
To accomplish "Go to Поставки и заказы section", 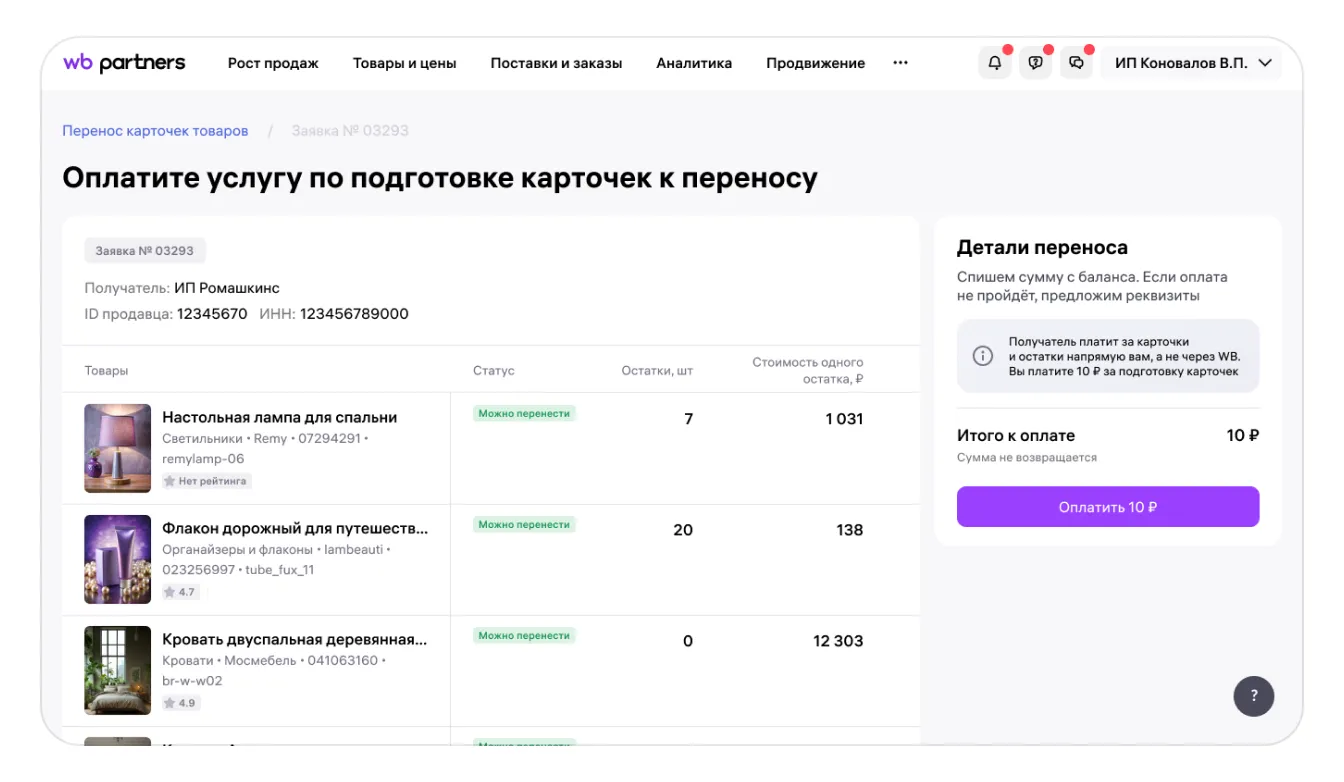I will tap(556, 63).
